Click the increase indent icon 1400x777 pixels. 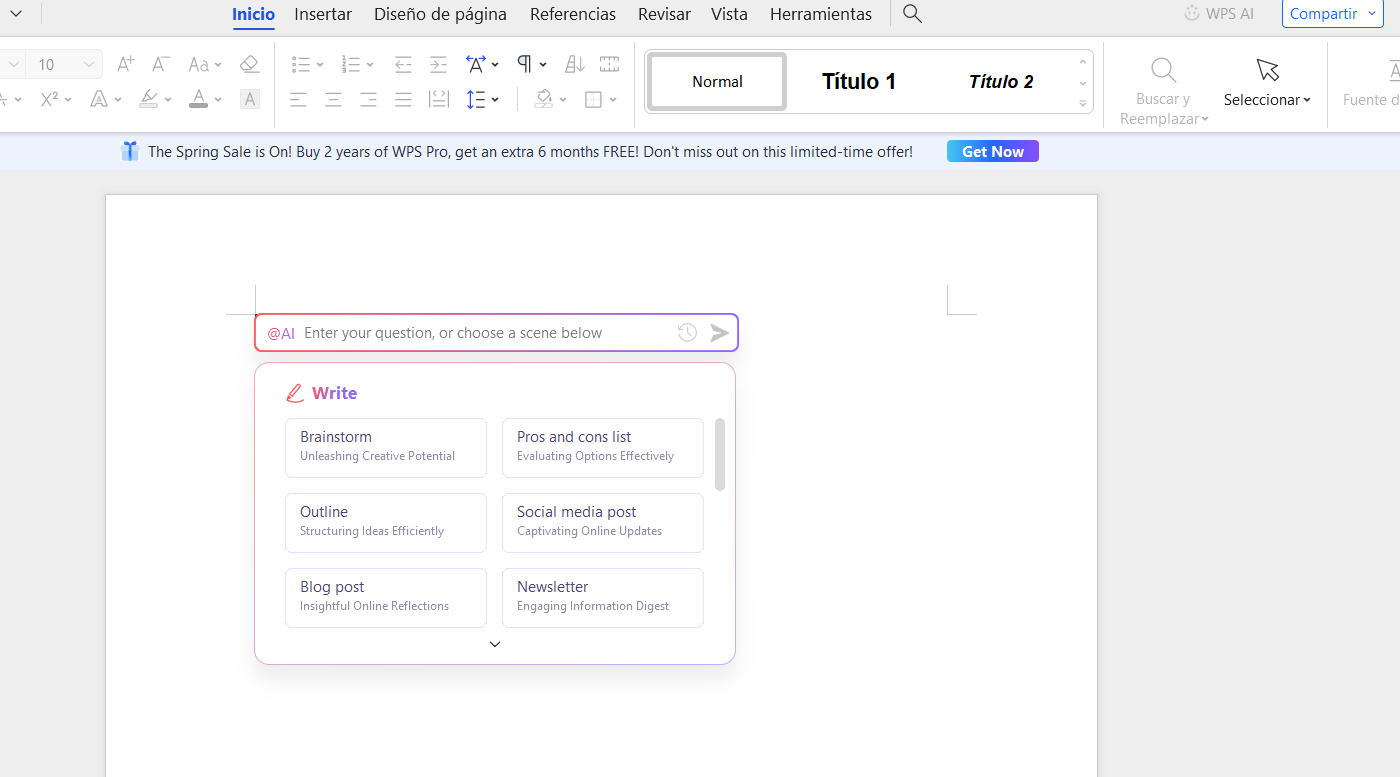(438, 65)
